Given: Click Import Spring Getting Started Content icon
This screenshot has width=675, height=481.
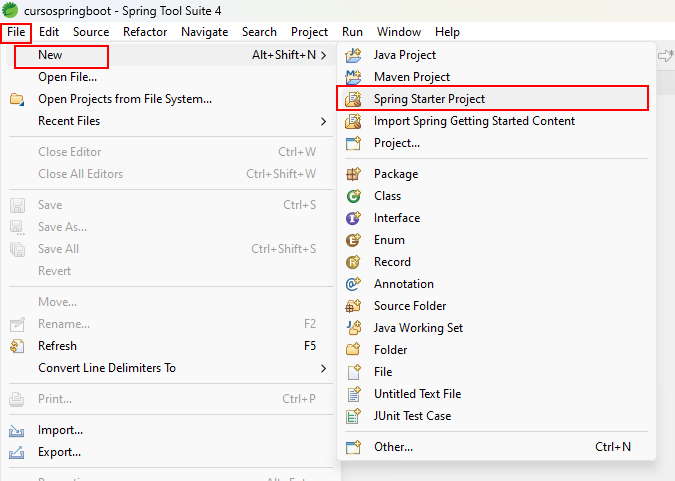Looking at the screenshot, I should point(353,121).
